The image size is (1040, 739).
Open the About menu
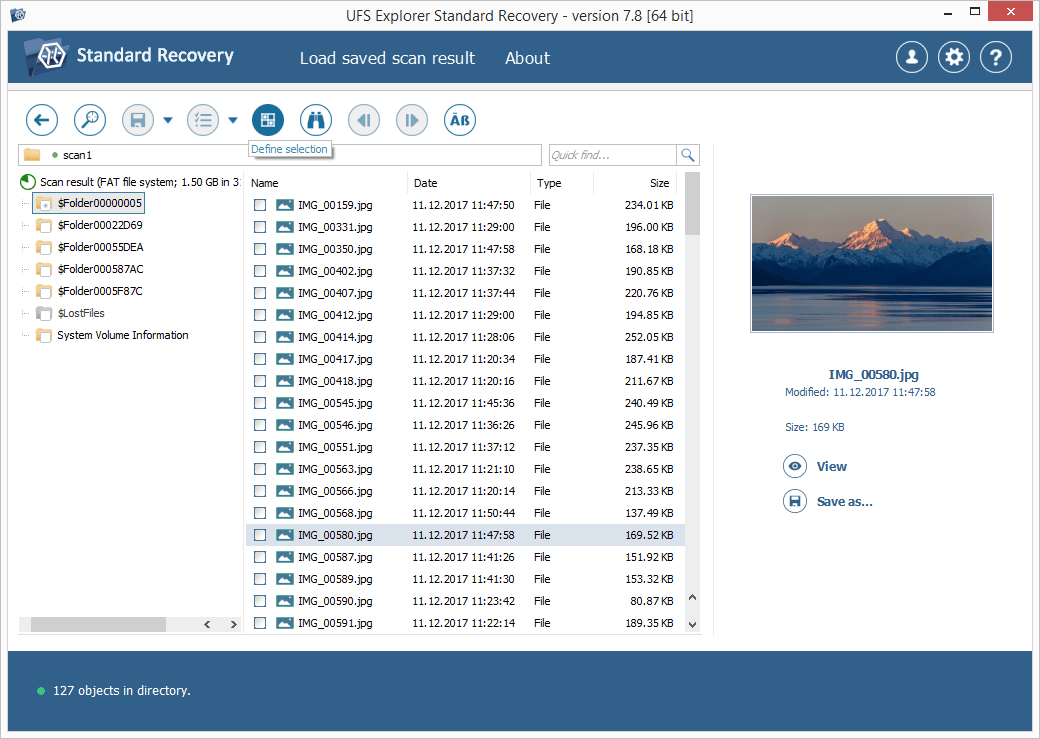[x=527, y=58]
